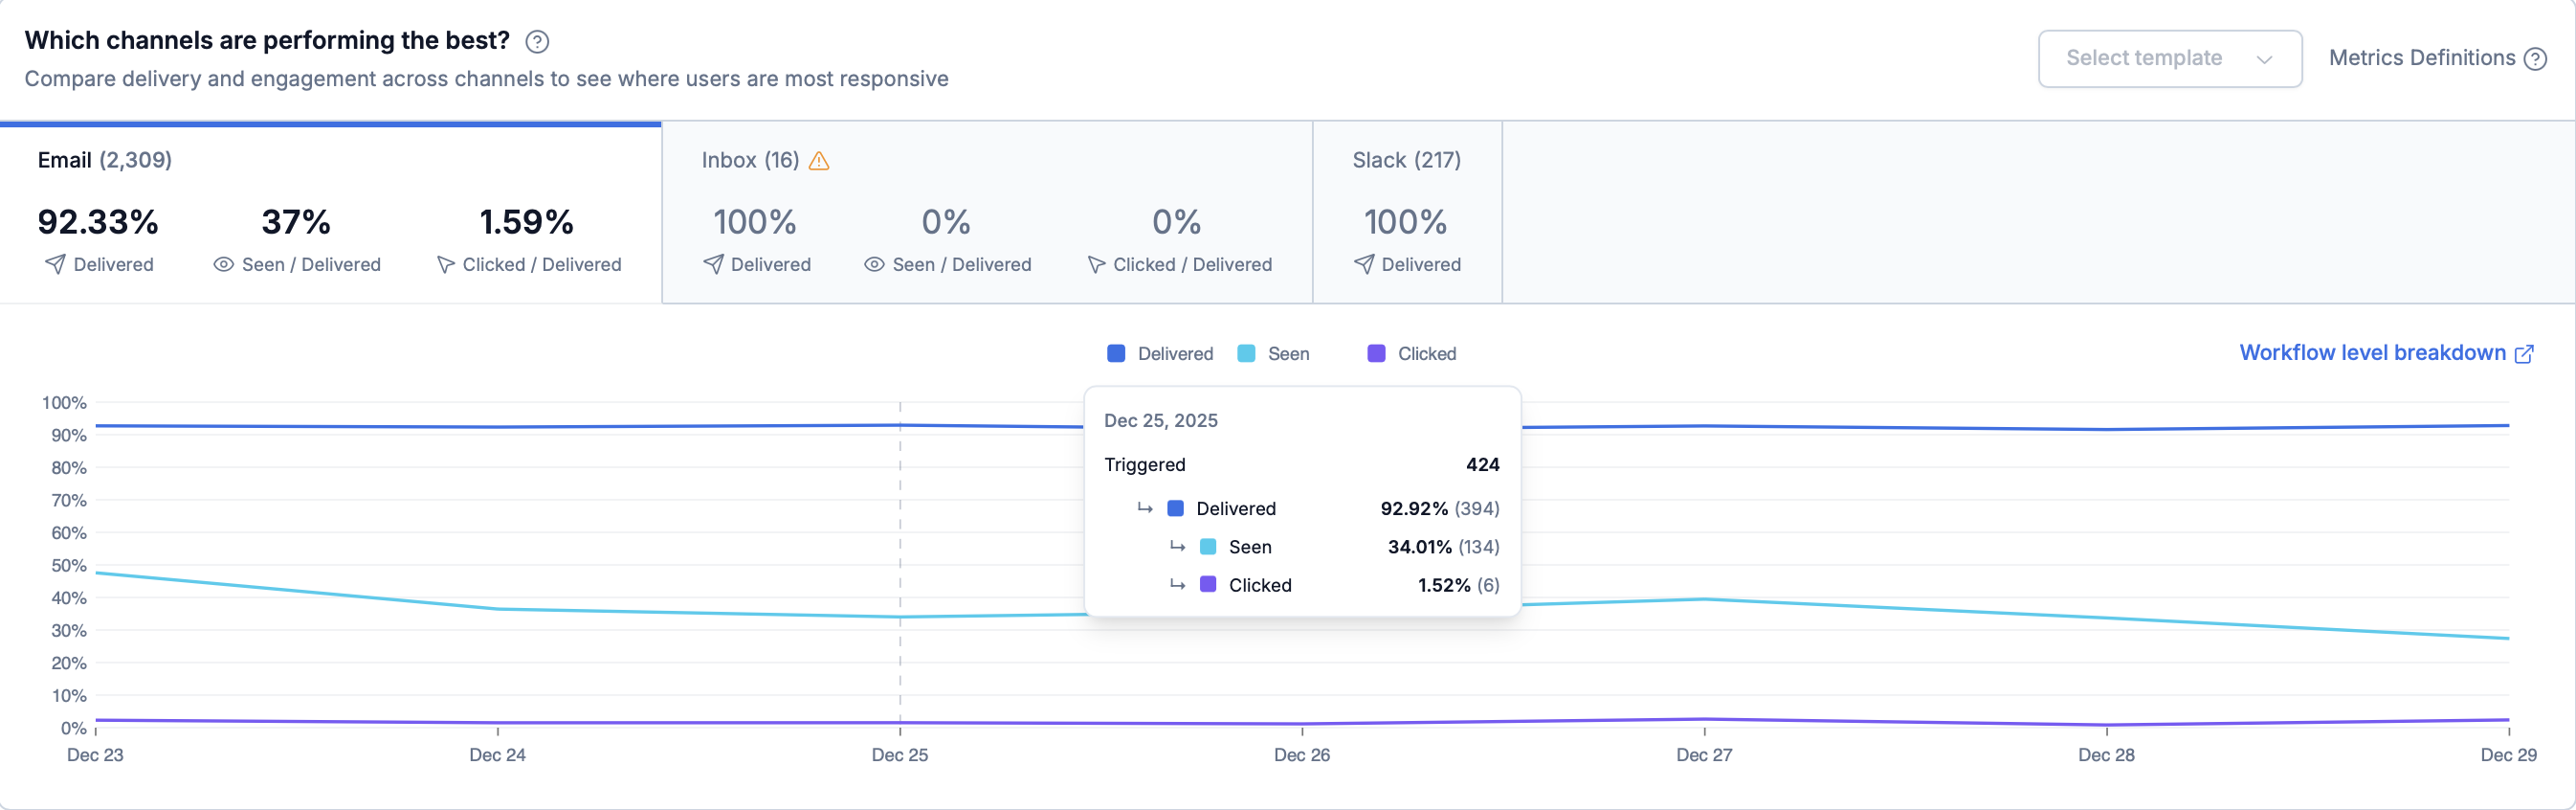This screenshot has width=2576, height=810.
Task: Click the Dec 29 axis label
Action: (2508, 755)
